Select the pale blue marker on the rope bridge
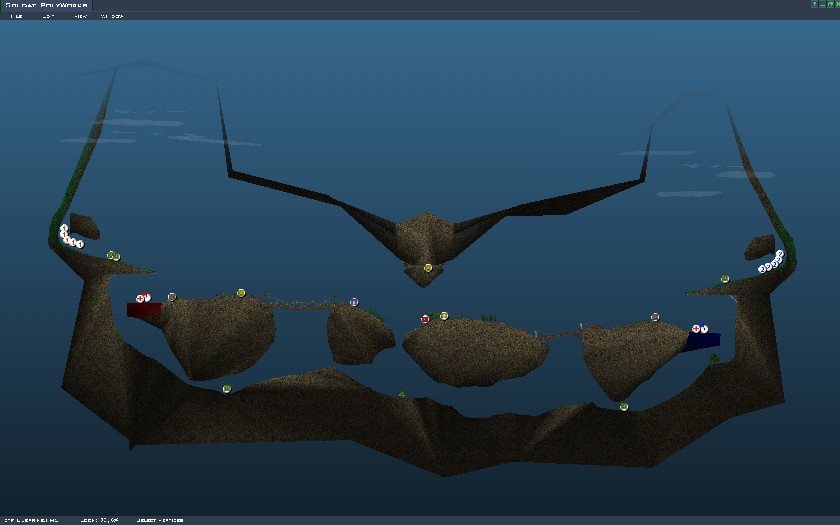The width and height of the screenshot is (840, 525). point(354,301)
